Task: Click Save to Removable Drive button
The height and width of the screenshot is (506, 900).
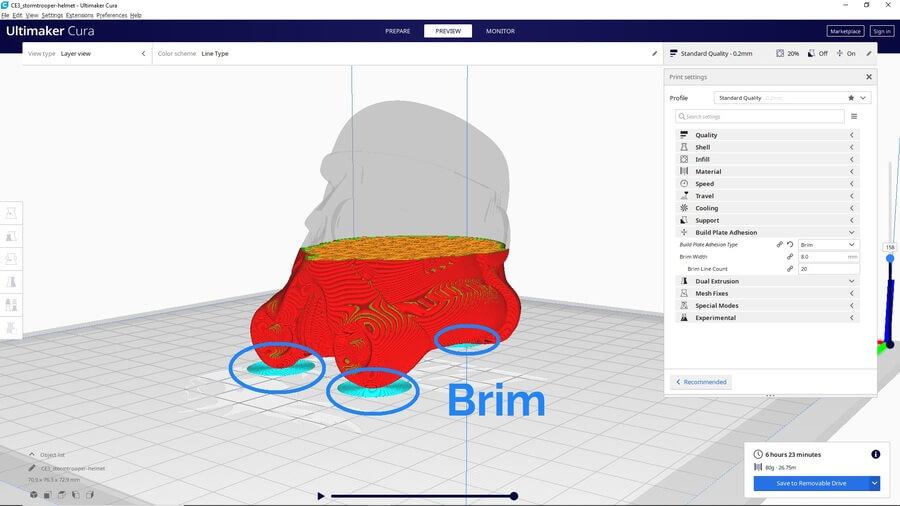Action: point(810,483)
